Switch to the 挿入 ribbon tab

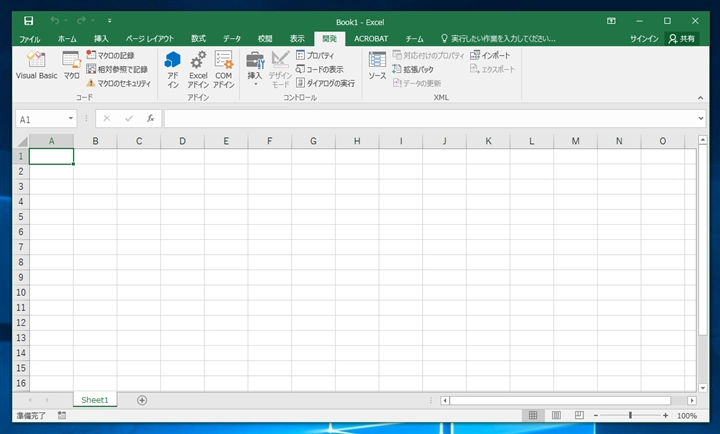pyautogui.click(x=101, y=39)
